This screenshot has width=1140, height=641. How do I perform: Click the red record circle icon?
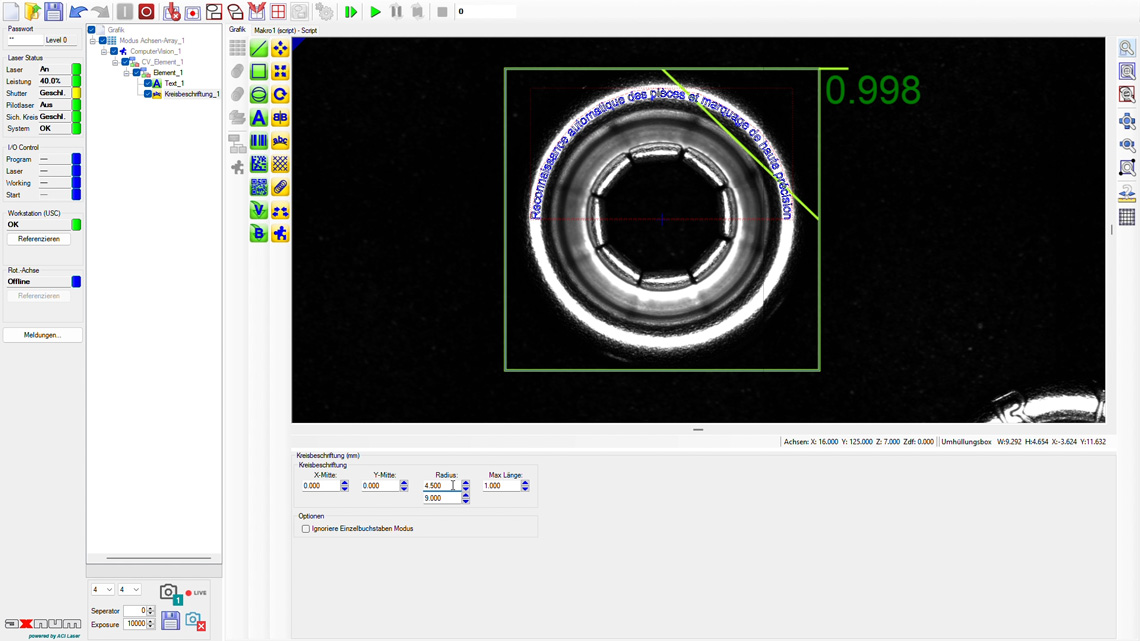click(146, 12)
